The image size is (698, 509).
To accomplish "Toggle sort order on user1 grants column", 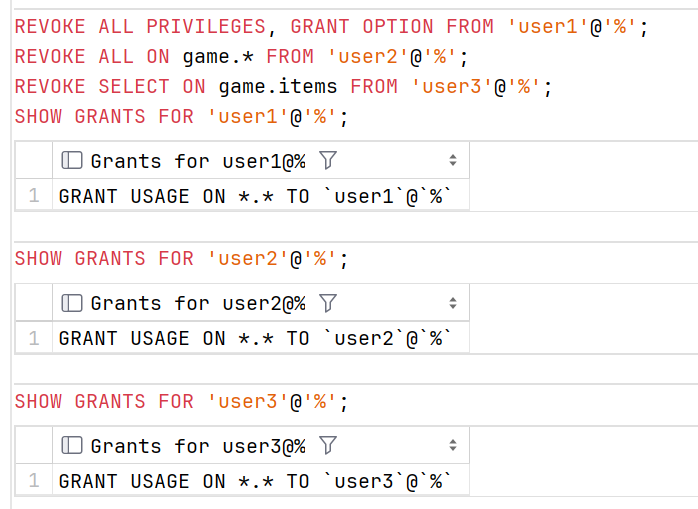I will coord(453,160).
